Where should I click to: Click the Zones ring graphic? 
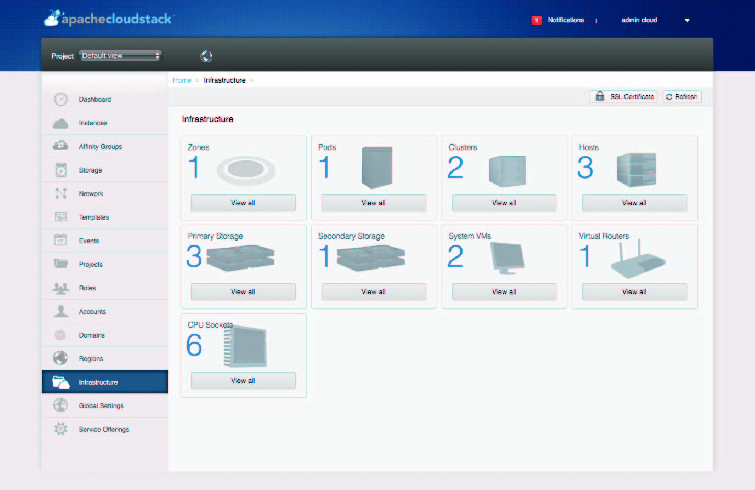[x=246, y=170]
